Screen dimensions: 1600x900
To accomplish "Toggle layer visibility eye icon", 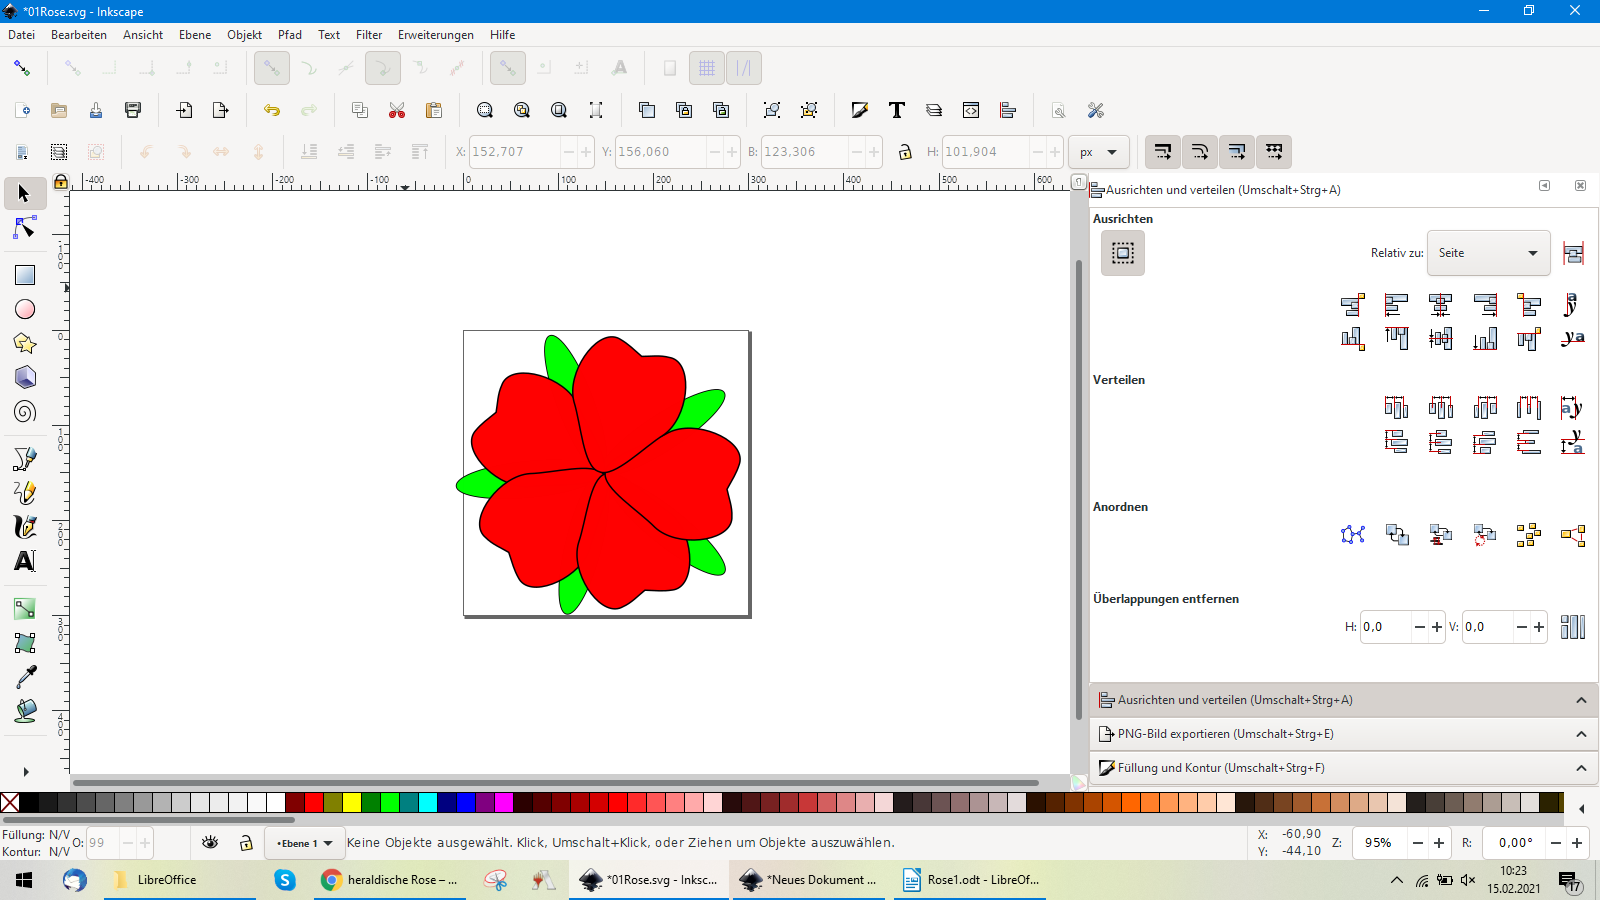I will [210, 843].
